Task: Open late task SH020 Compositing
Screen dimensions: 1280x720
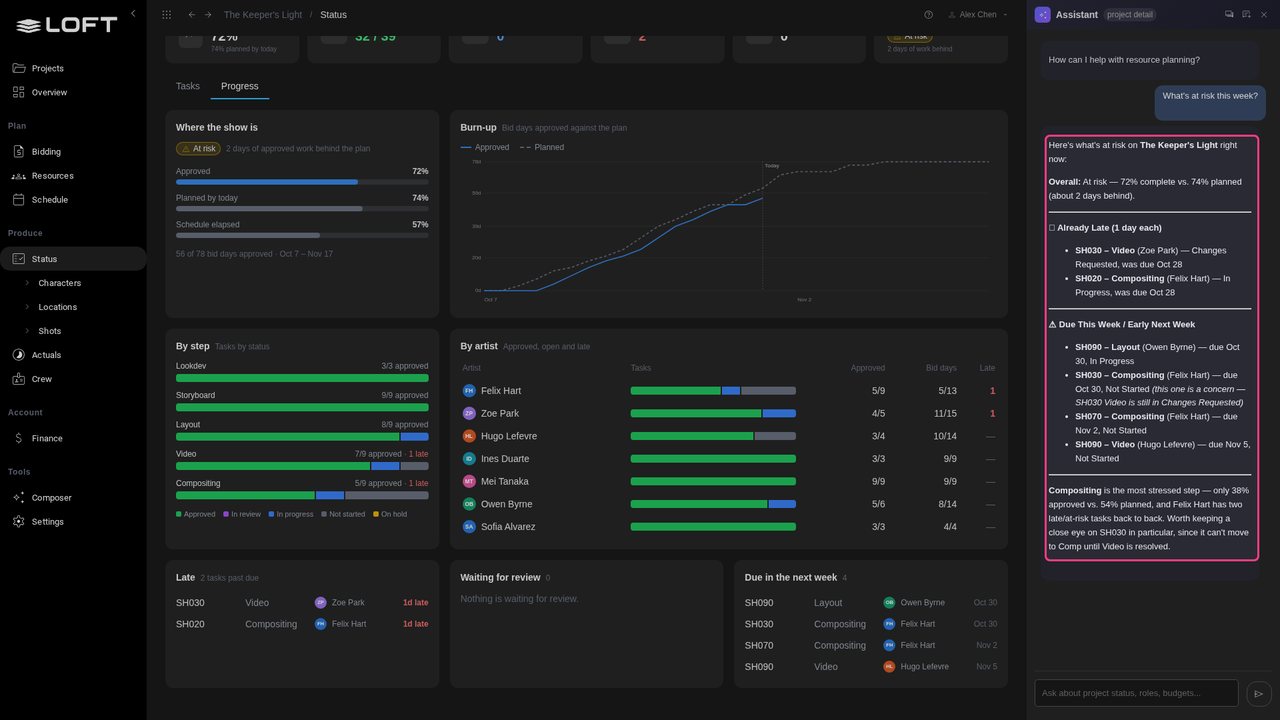Action: pyautogui.click(x=302, y=624)
